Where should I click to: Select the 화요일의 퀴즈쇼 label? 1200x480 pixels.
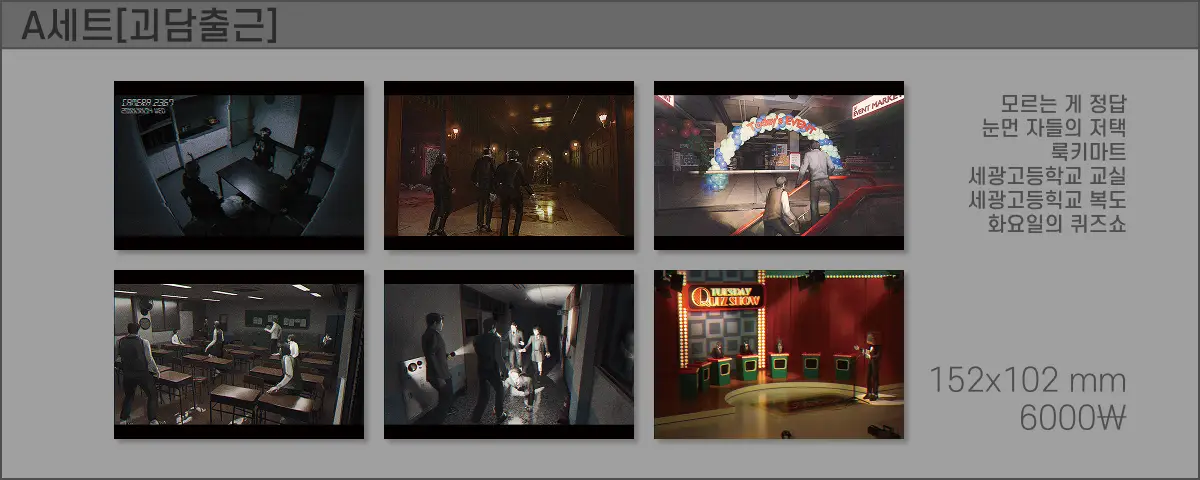(1056, 224)
